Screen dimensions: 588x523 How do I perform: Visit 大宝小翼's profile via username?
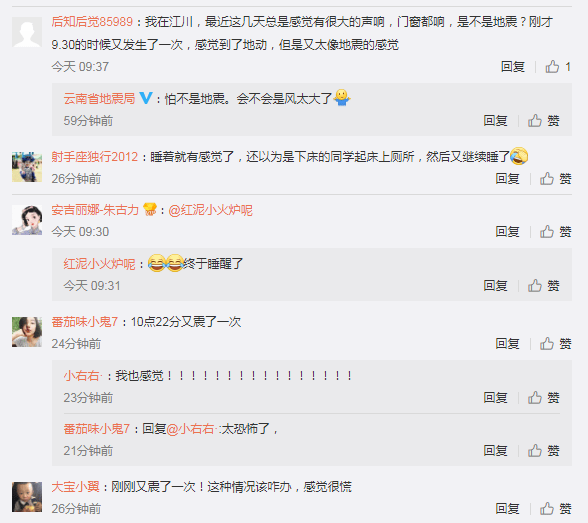click(x=75, y=487)
